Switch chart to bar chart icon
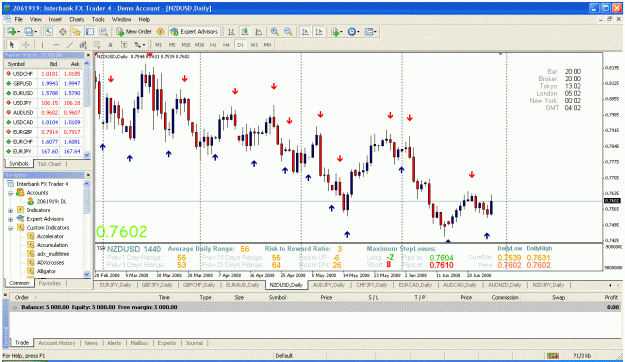This screenshot has width=625, height=362. point(231,31)
